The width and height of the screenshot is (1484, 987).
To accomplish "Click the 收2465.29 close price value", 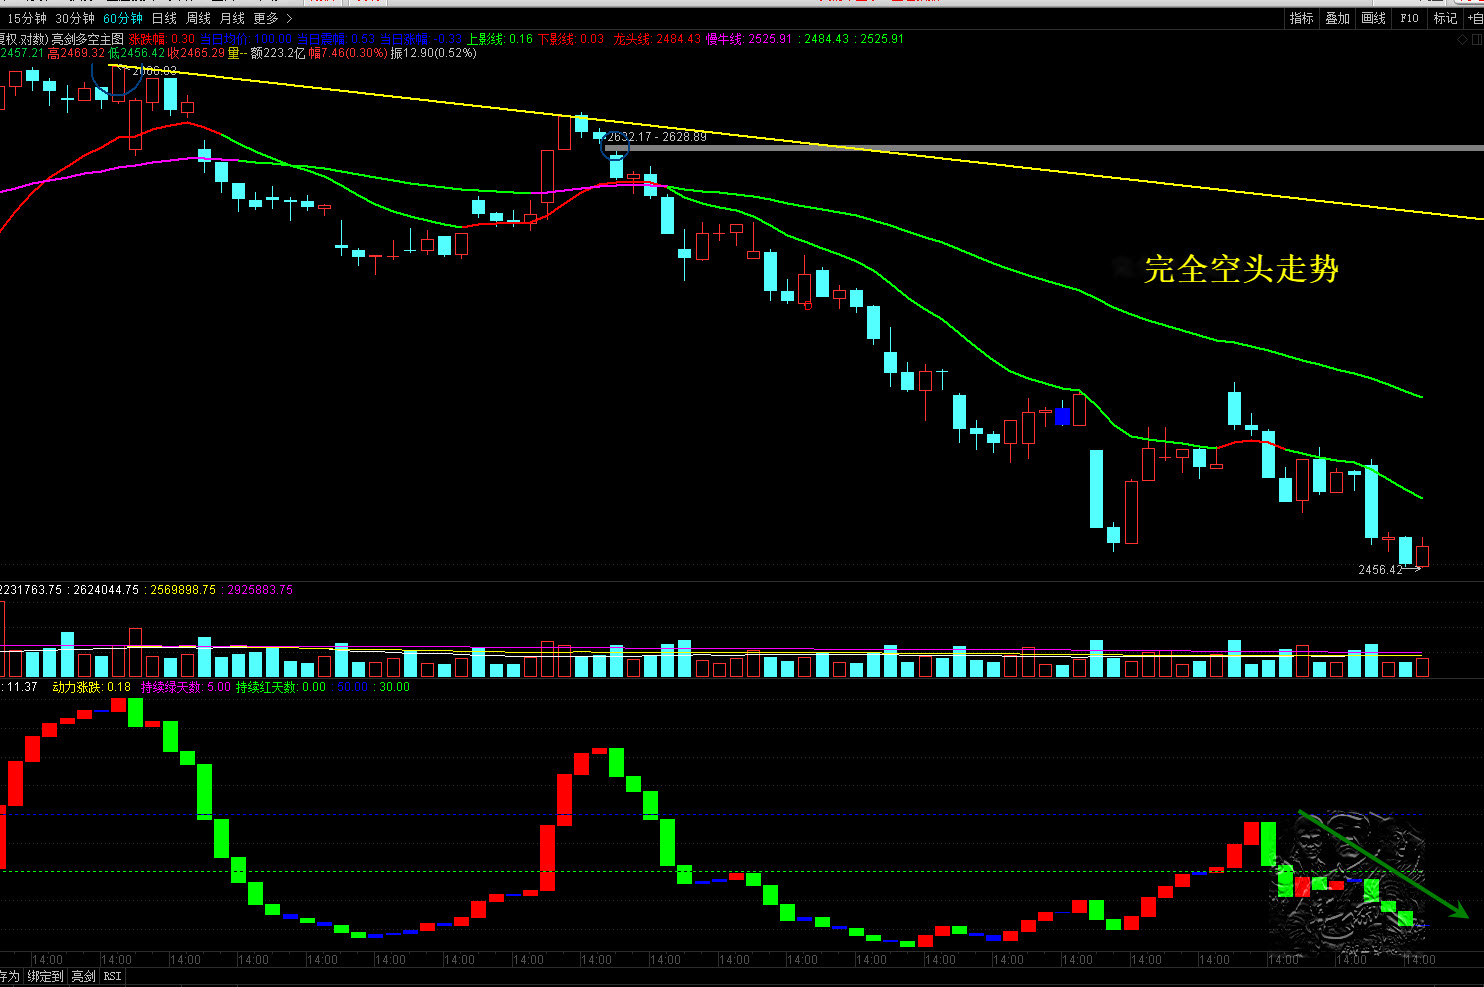I will tap(196, 53).
